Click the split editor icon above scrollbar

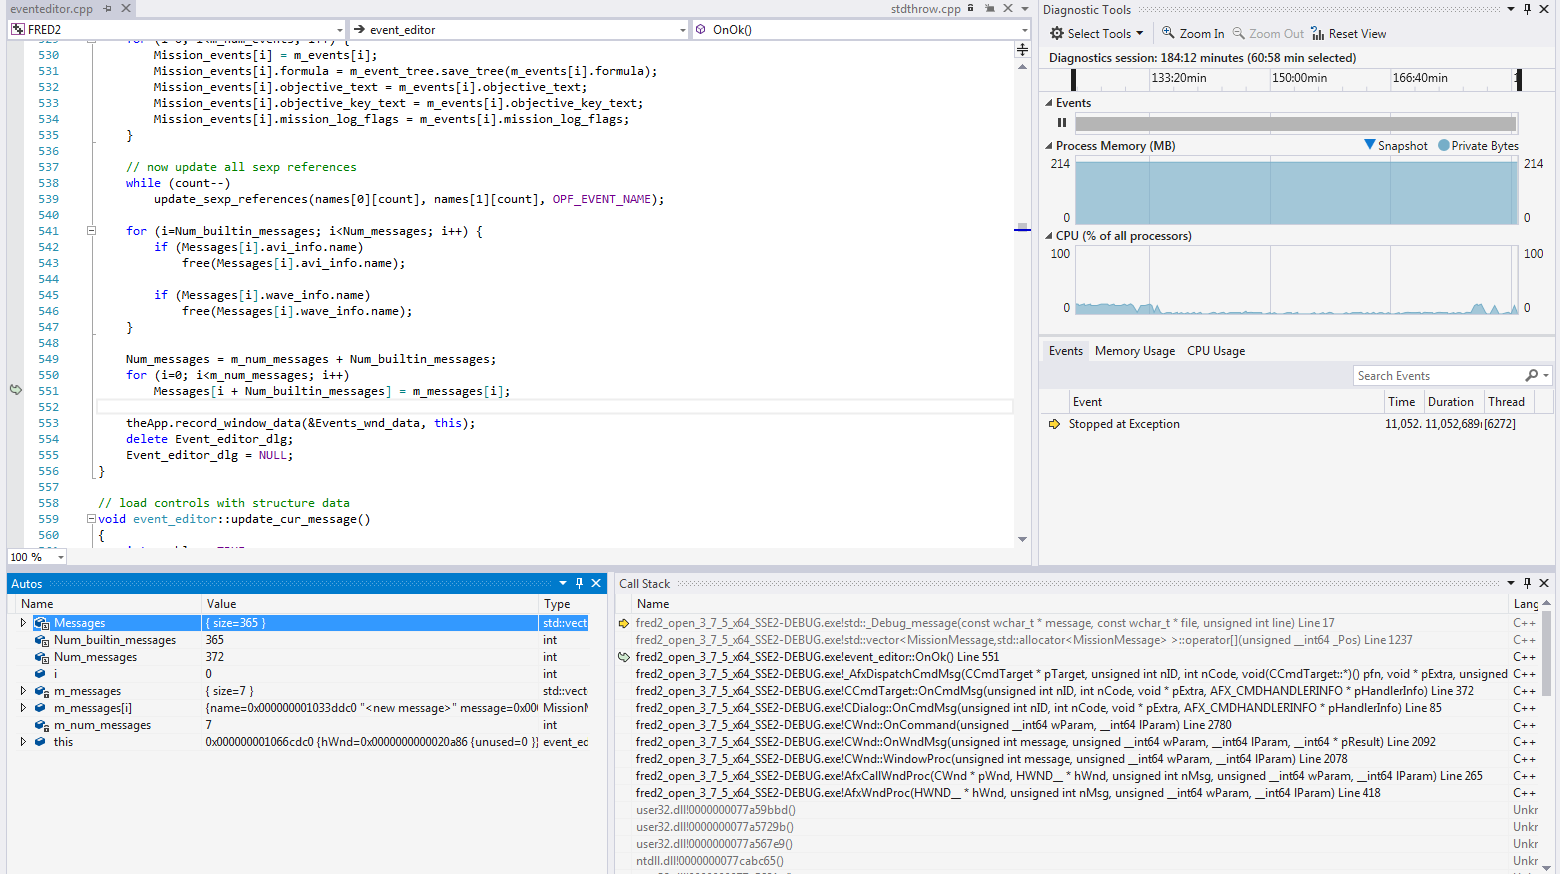click(1022, 49)
